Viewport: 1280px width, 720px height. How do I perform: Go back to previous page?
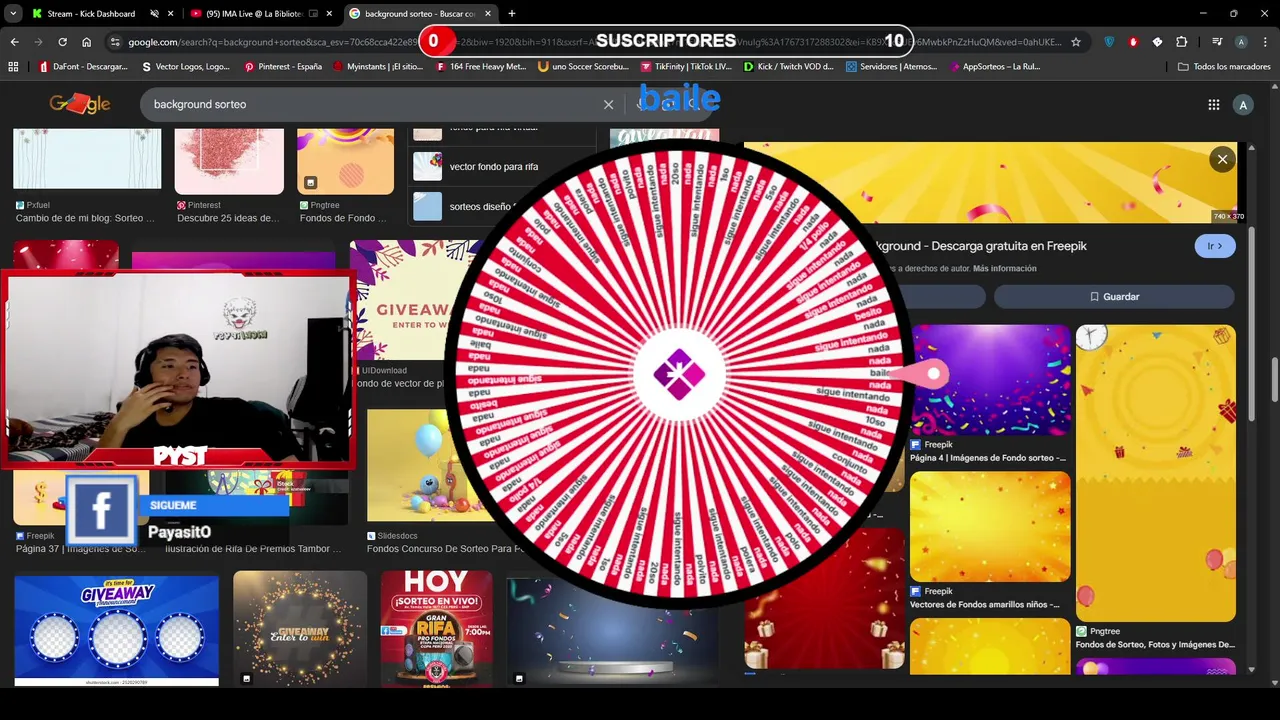coord(14,42)
